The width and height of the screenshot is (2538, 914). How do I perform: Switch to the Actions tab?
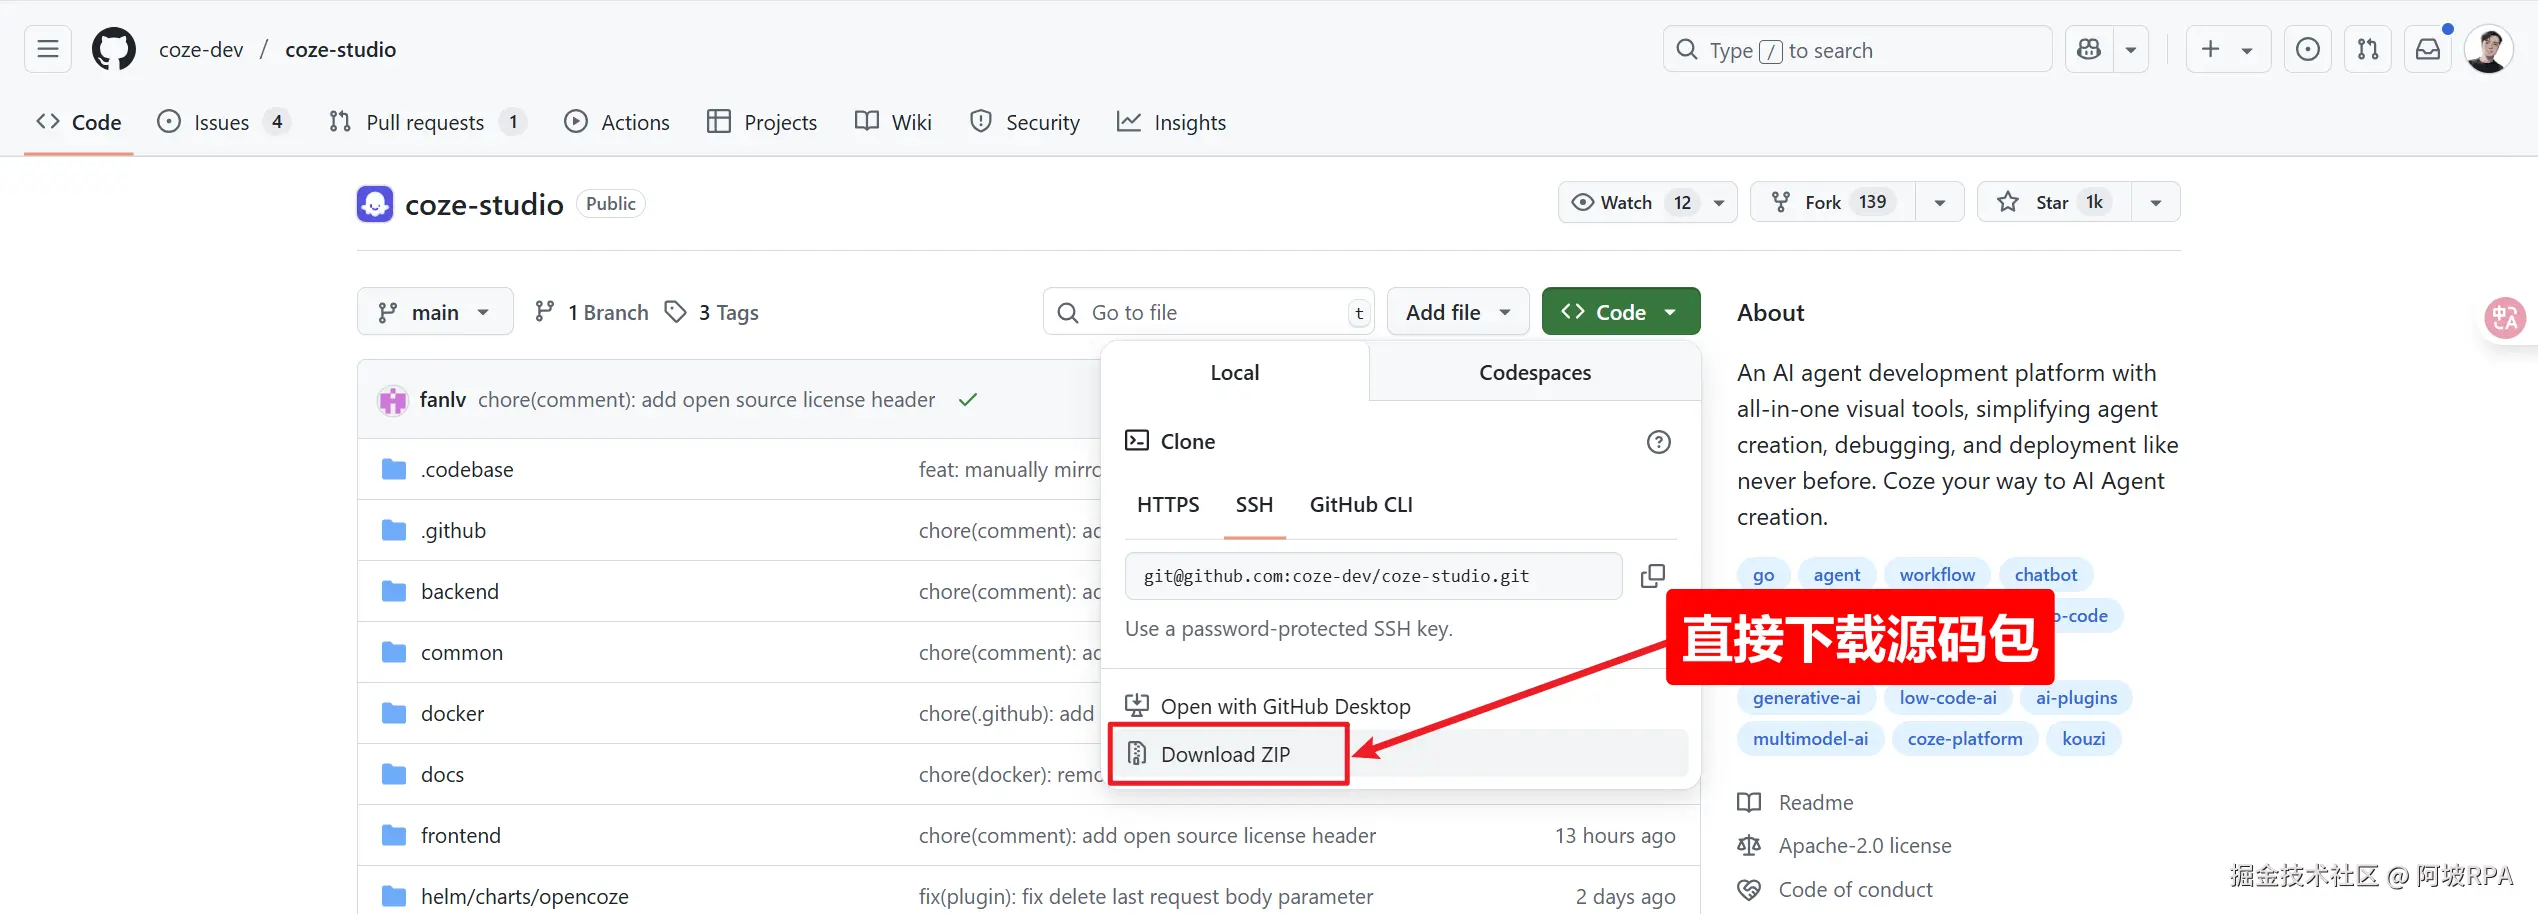tap(617, 122)
